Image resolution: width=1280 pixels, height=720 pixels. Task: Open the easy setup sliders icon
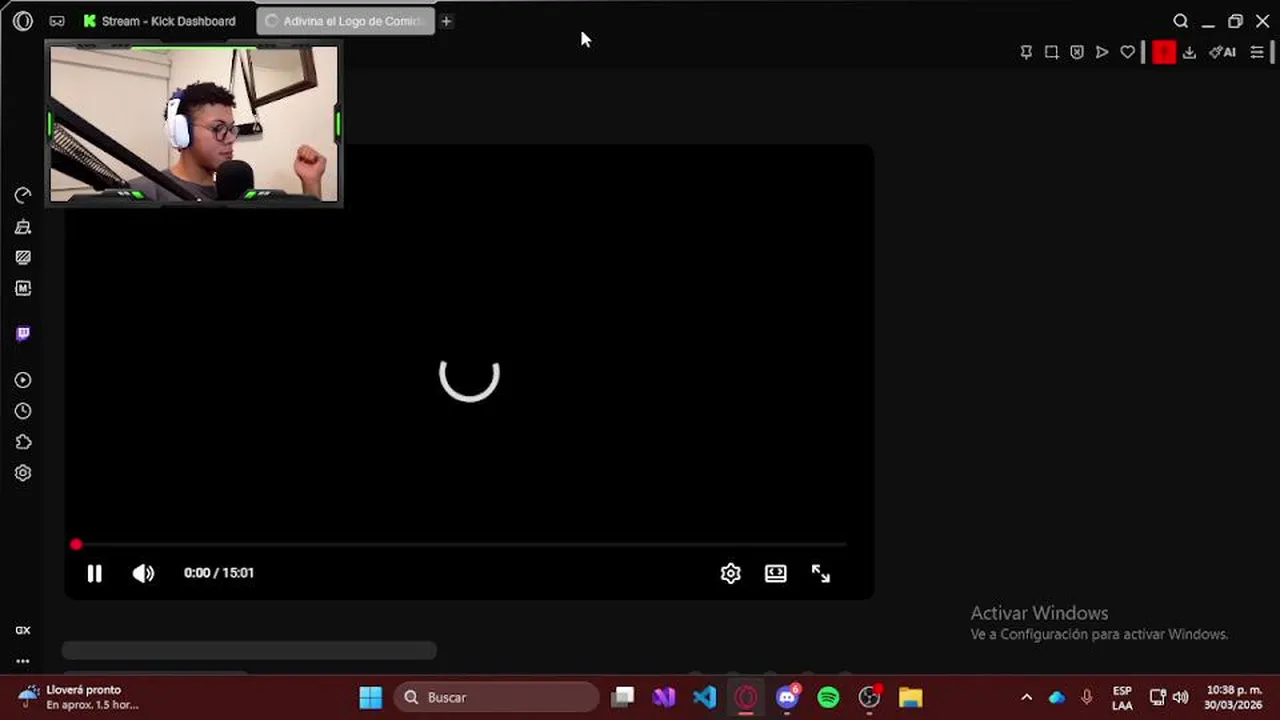click(x=1257, y=52)
